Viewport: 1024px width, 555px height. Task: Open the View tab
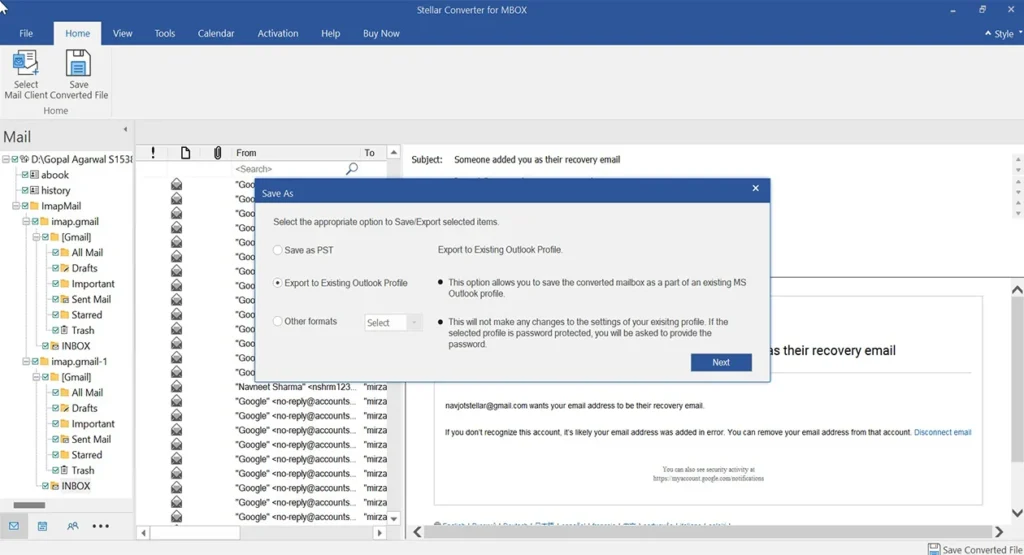122,33
